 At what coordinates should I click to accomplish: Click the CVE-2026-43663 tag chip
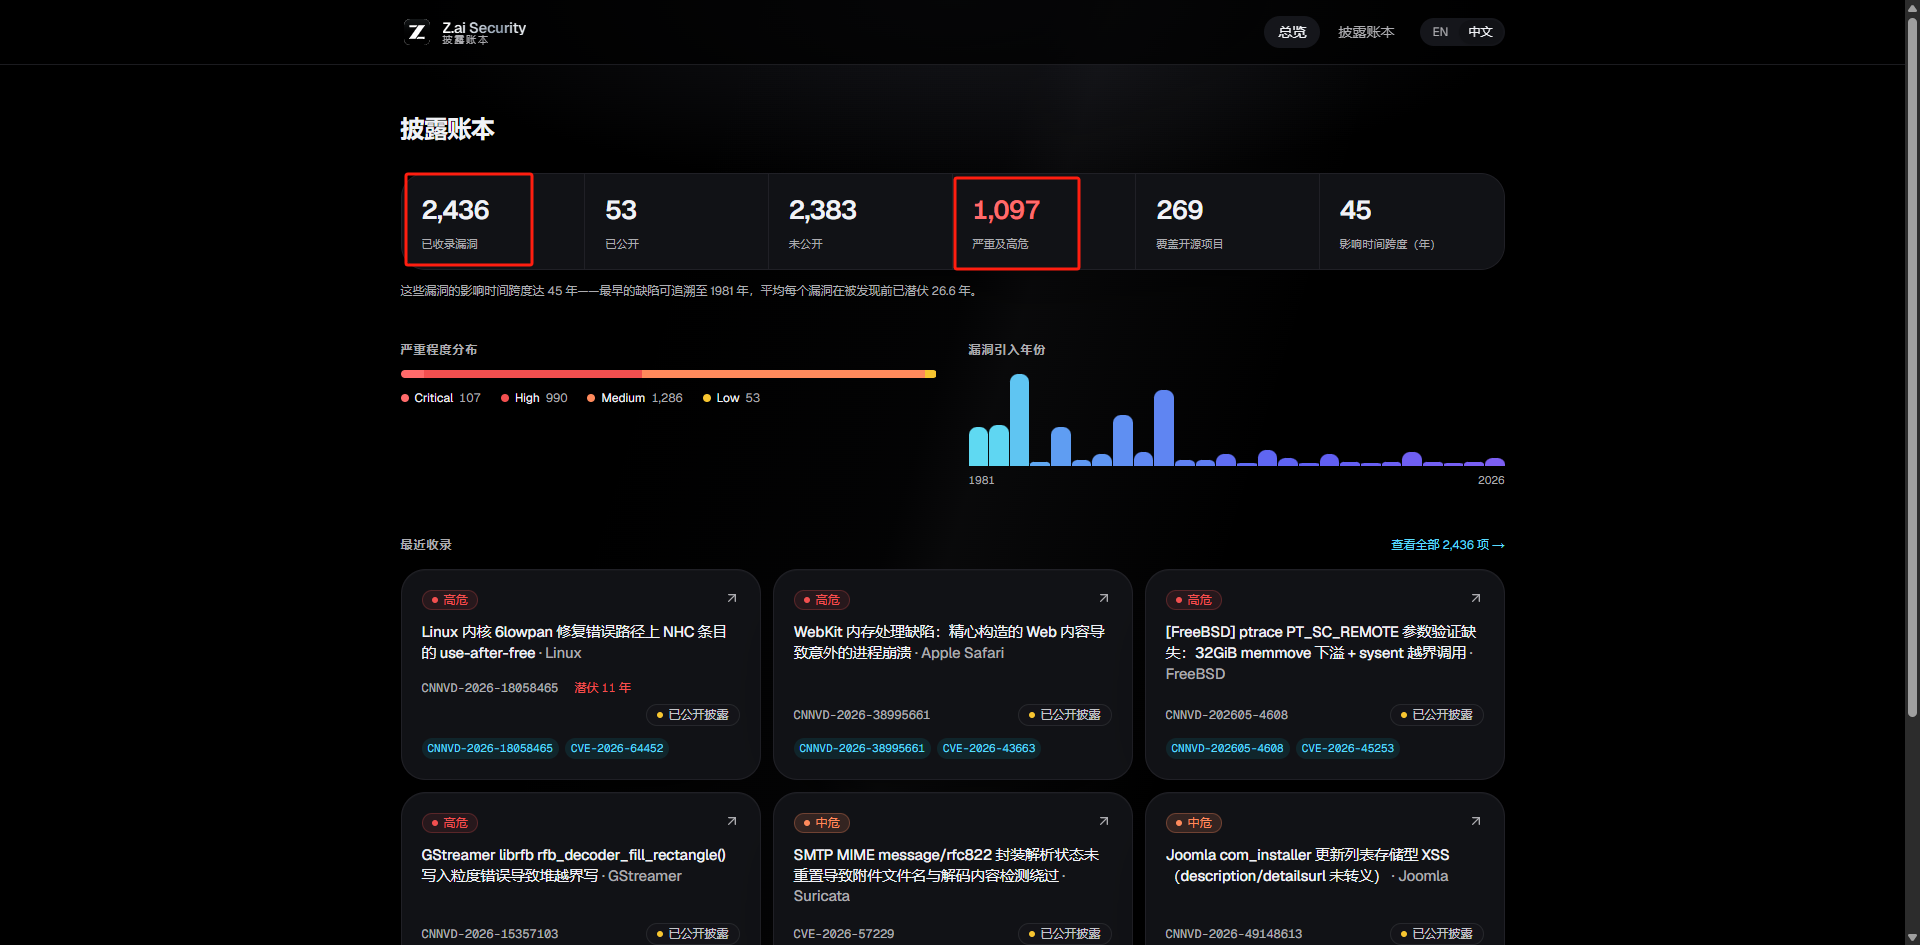(989, 748)
